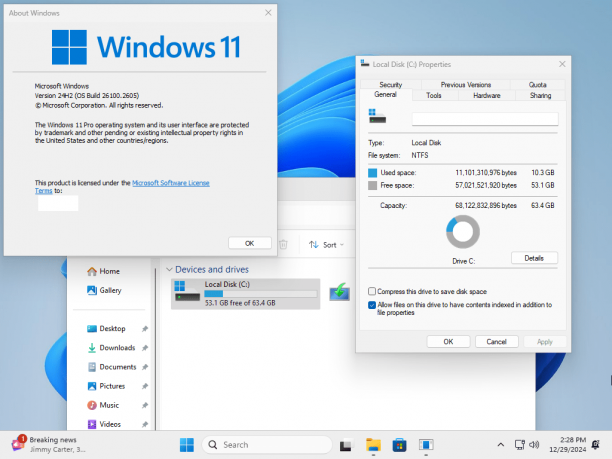Open notifications bell icon in tray
Image resolution: width=612 pixels, height=459 pixels.
(x=596, y=445)
